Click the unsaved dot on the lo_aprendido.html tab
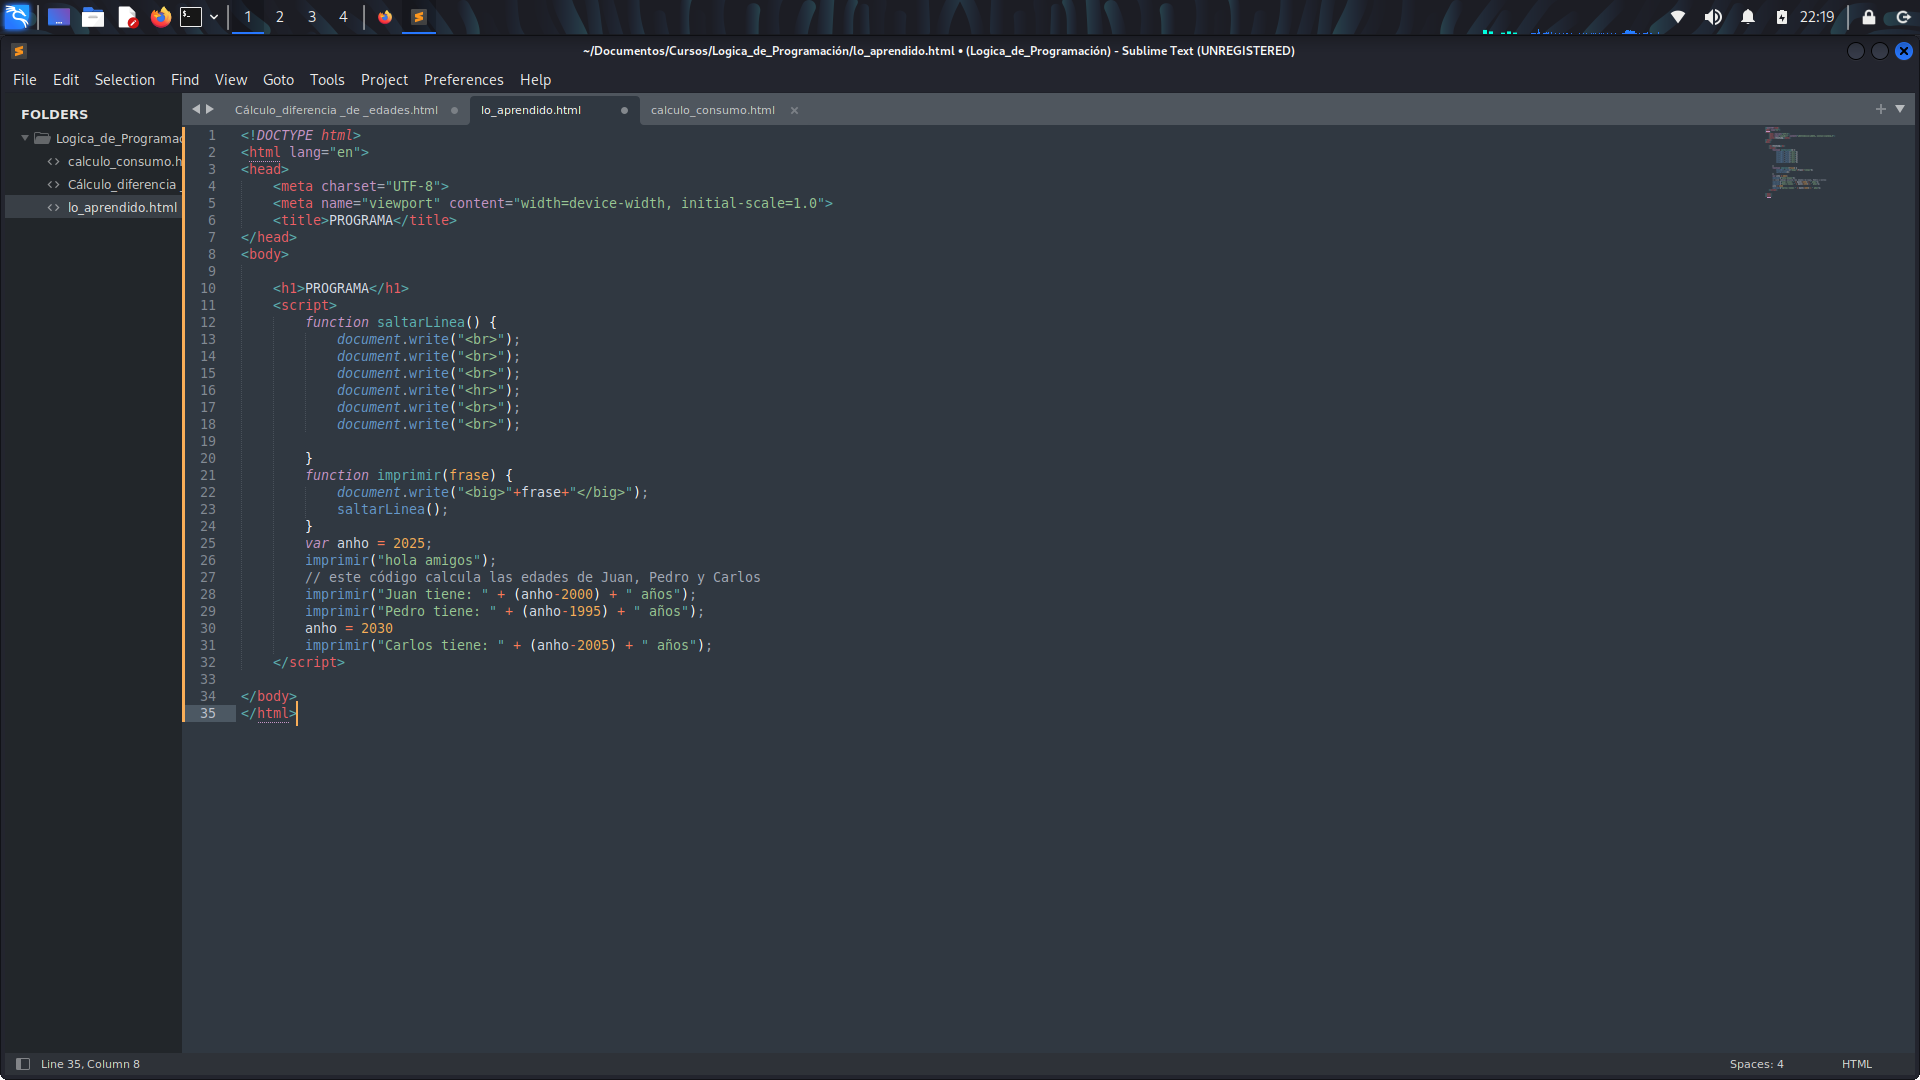 click(x=624, y=110)
